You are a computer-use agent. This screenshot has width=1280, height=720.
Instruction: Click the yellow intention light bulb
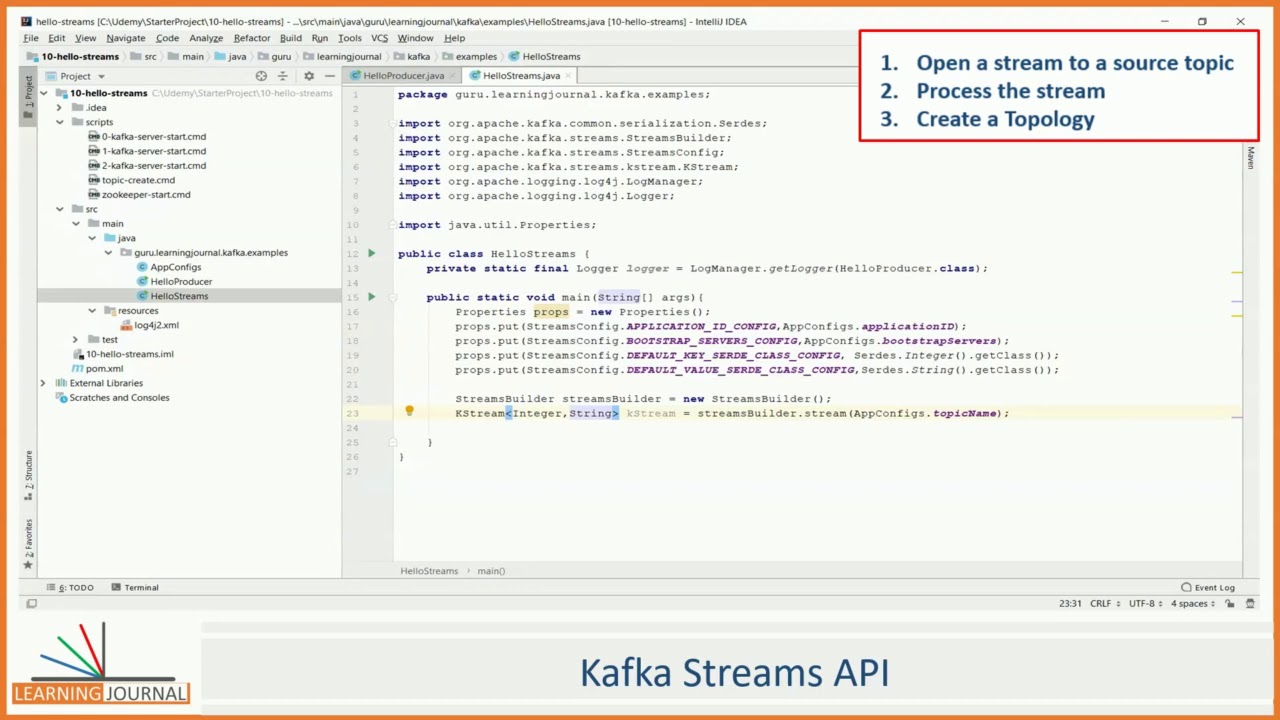pyautogui.click(x=409, y=411)
